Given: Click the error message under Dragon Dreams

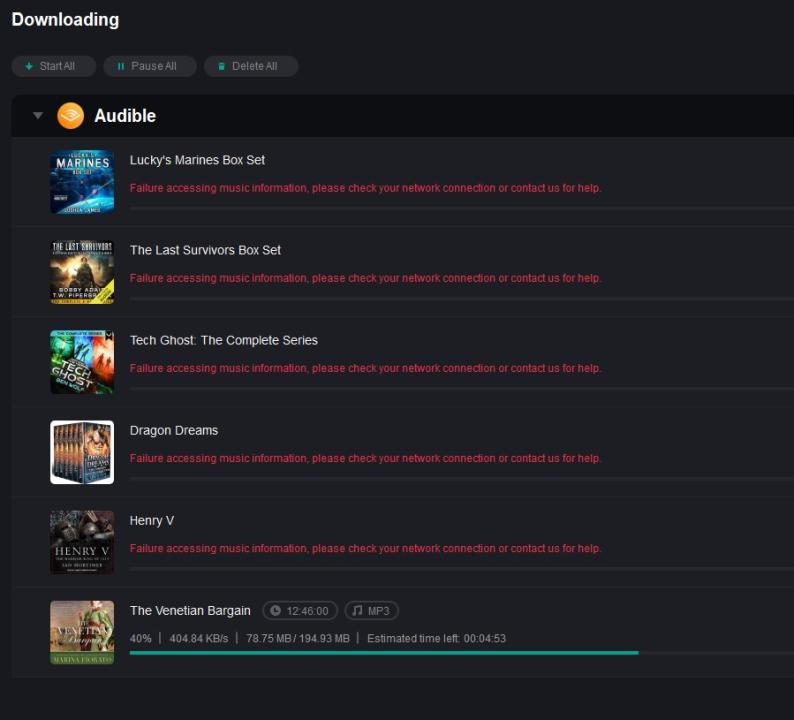Looking at the screenshot, I should tap(366, 459).
